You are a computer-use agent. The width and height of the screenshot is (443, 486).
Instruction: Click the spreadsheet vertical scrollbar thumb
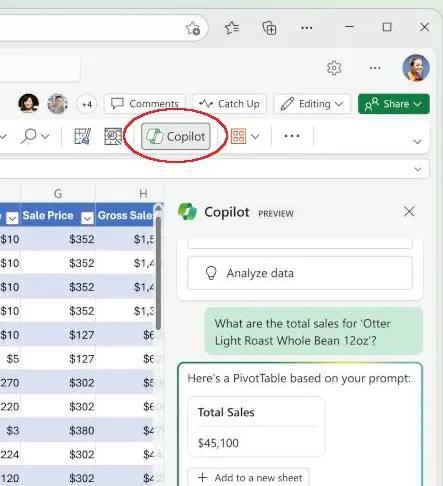pyautogui.click(x=158, y=273)
